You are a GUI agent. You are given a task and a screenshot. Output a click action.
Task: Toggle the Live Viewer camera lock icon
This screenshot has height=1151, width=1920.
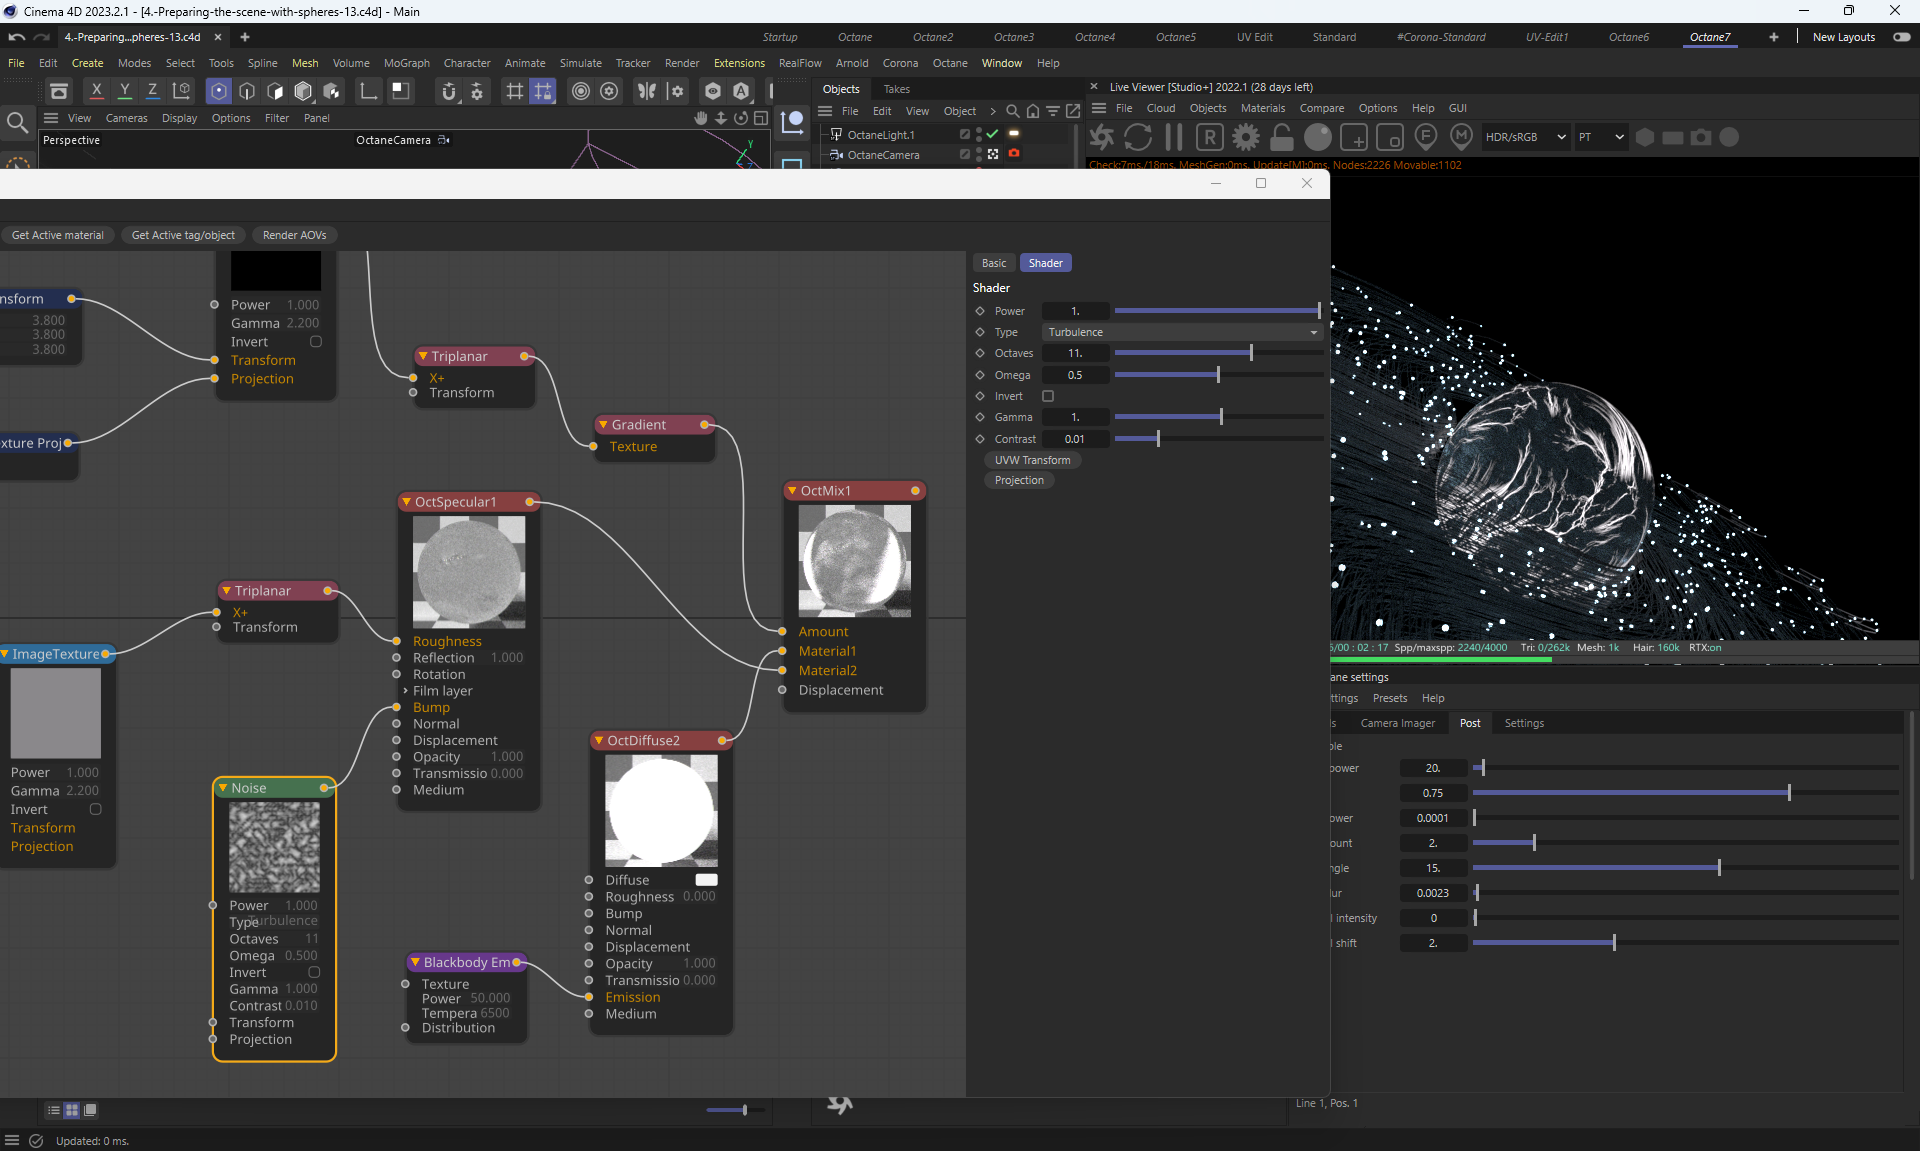1282,137
